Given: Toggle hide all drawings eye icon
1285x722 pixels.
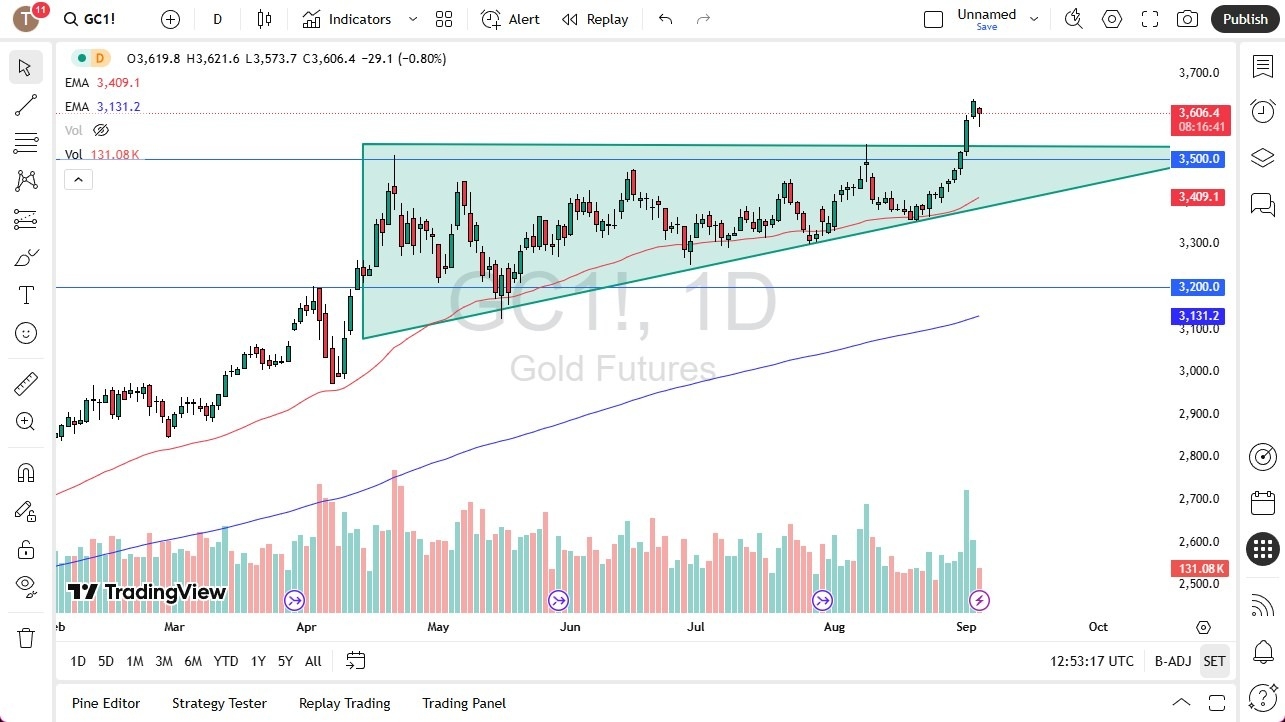Looking at the screenshot, I should coord(25,586).
